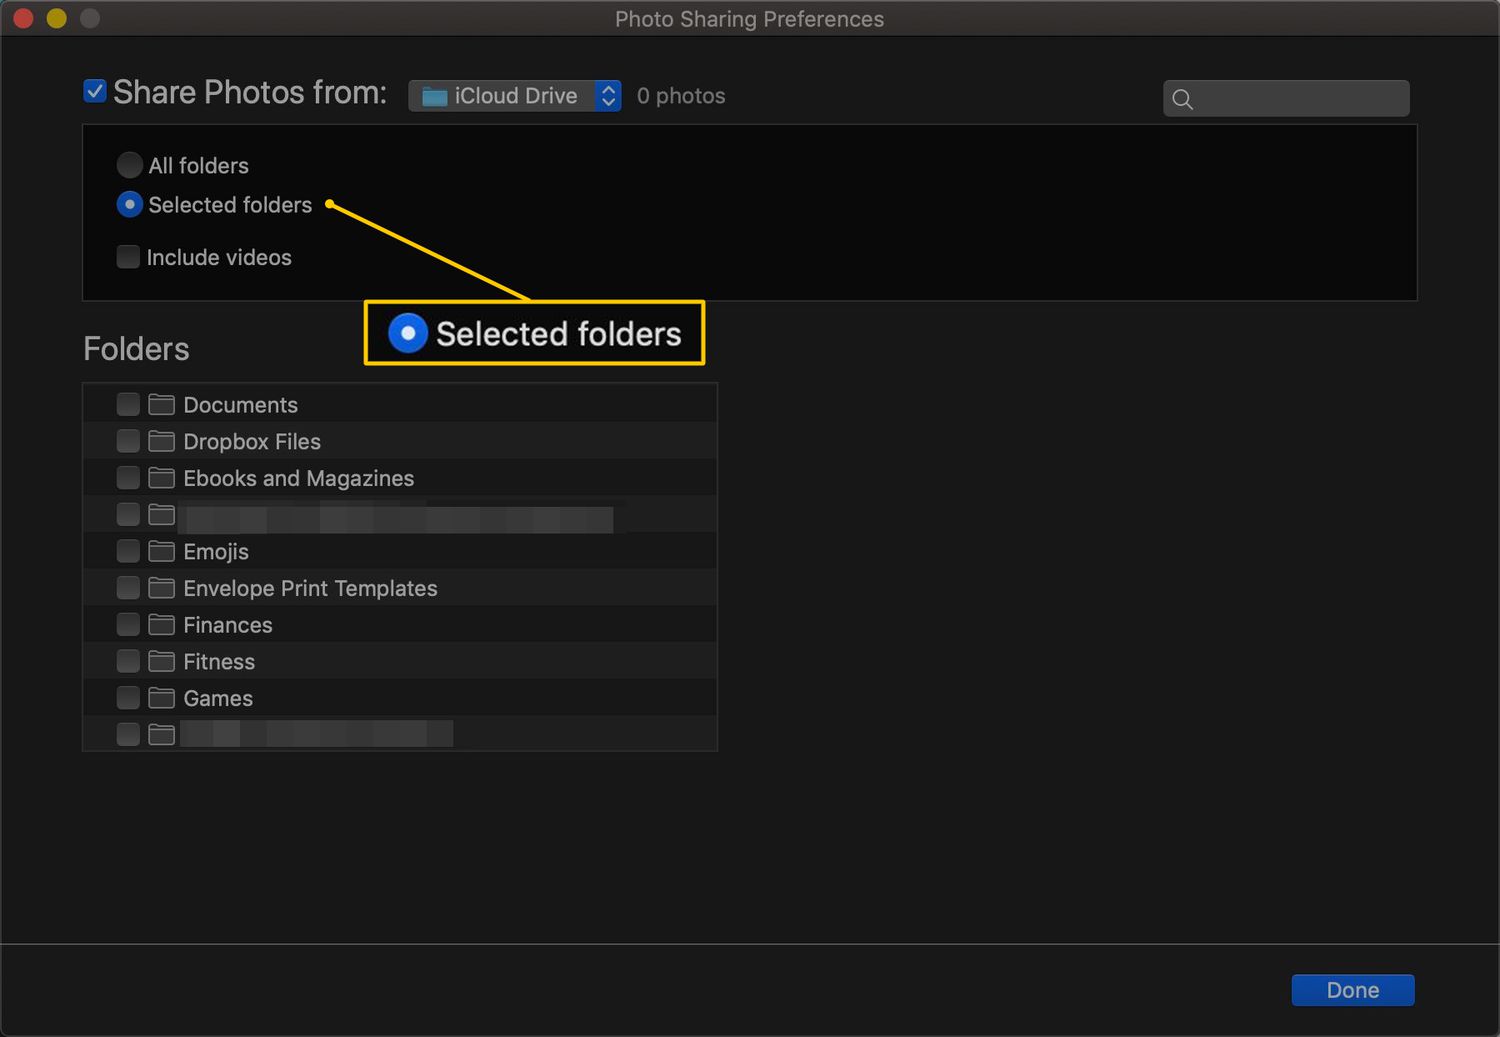Click the Finances folder icon
Screen dimensions: 1500x1037
pyautogui.click(x=161, y=625)
